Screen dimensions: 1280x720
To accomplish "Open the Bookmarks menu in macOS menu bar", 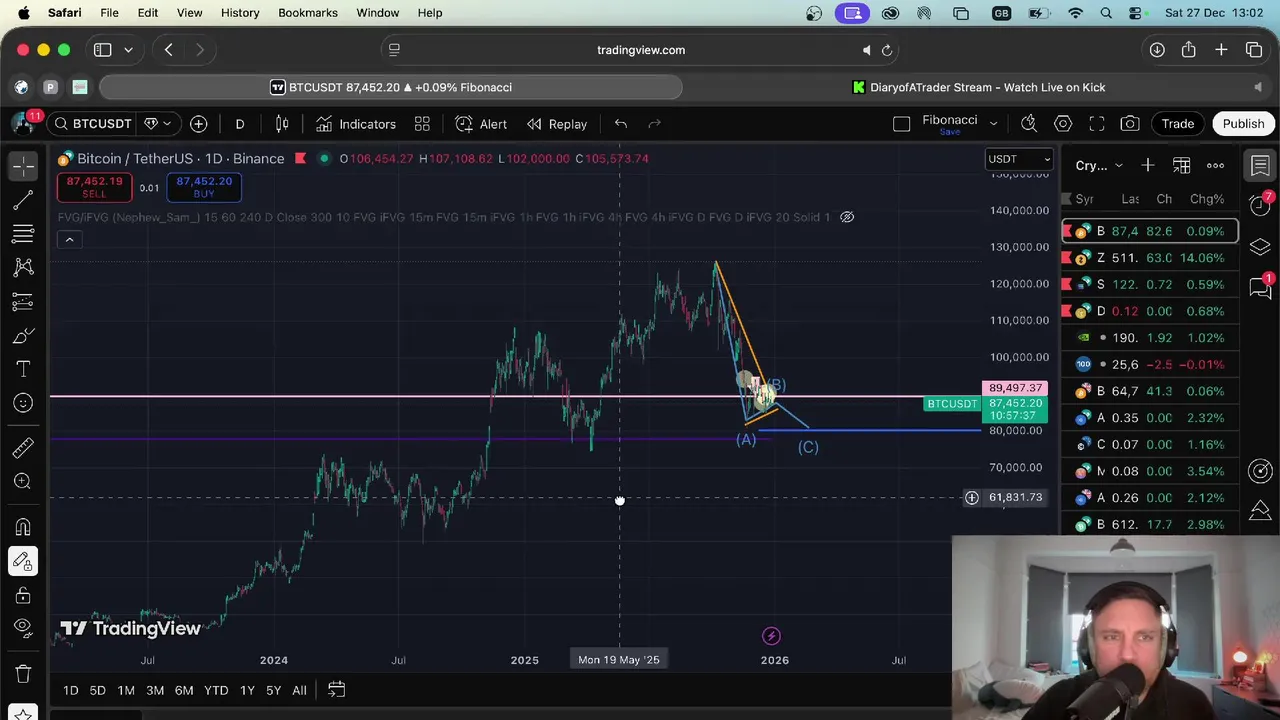I will coord(308,13).
